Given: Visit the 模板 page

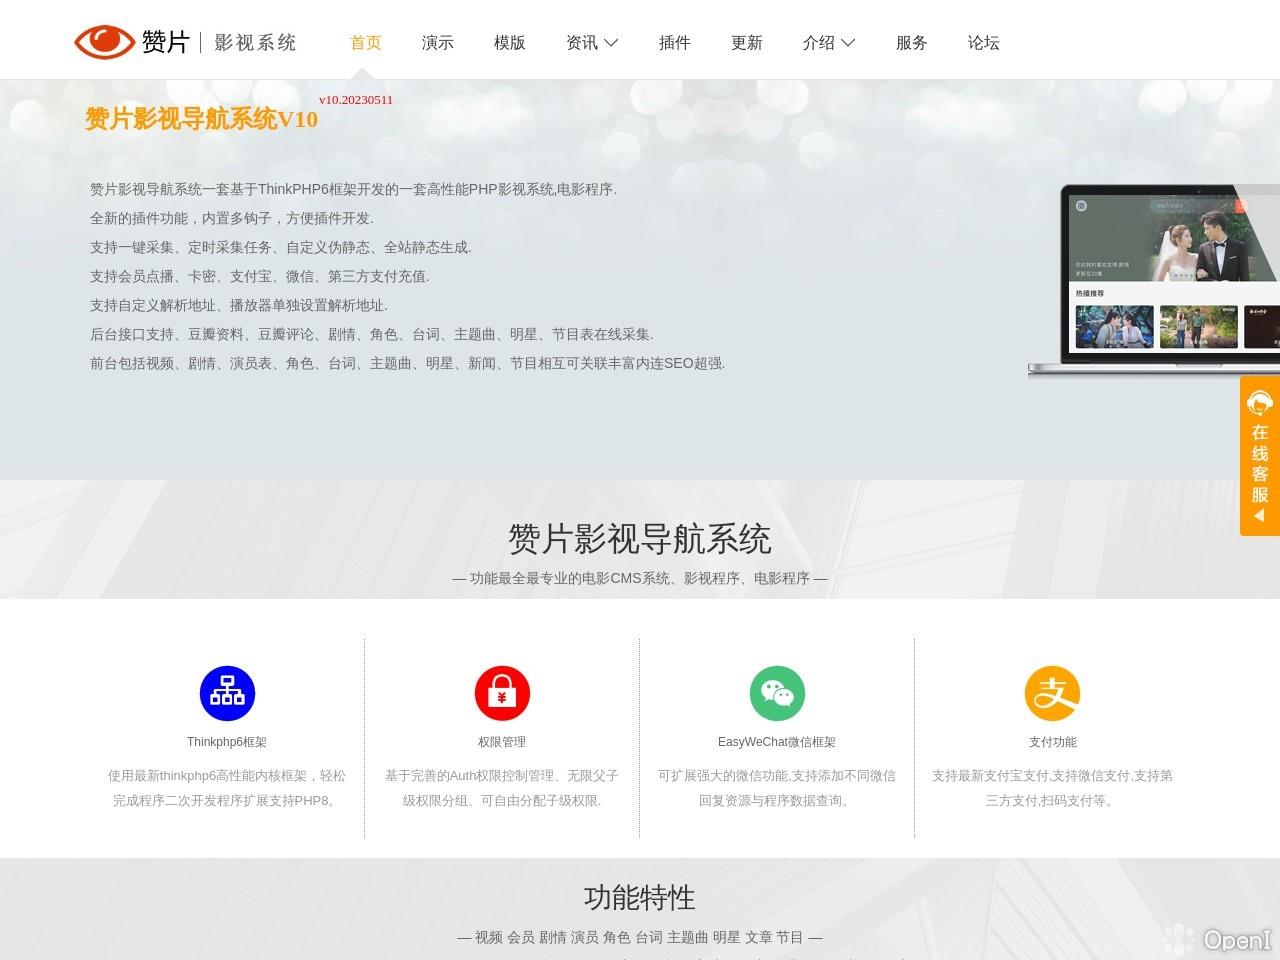Looking at the screenshot, I should pyautogui.click(x=508, y=42).
